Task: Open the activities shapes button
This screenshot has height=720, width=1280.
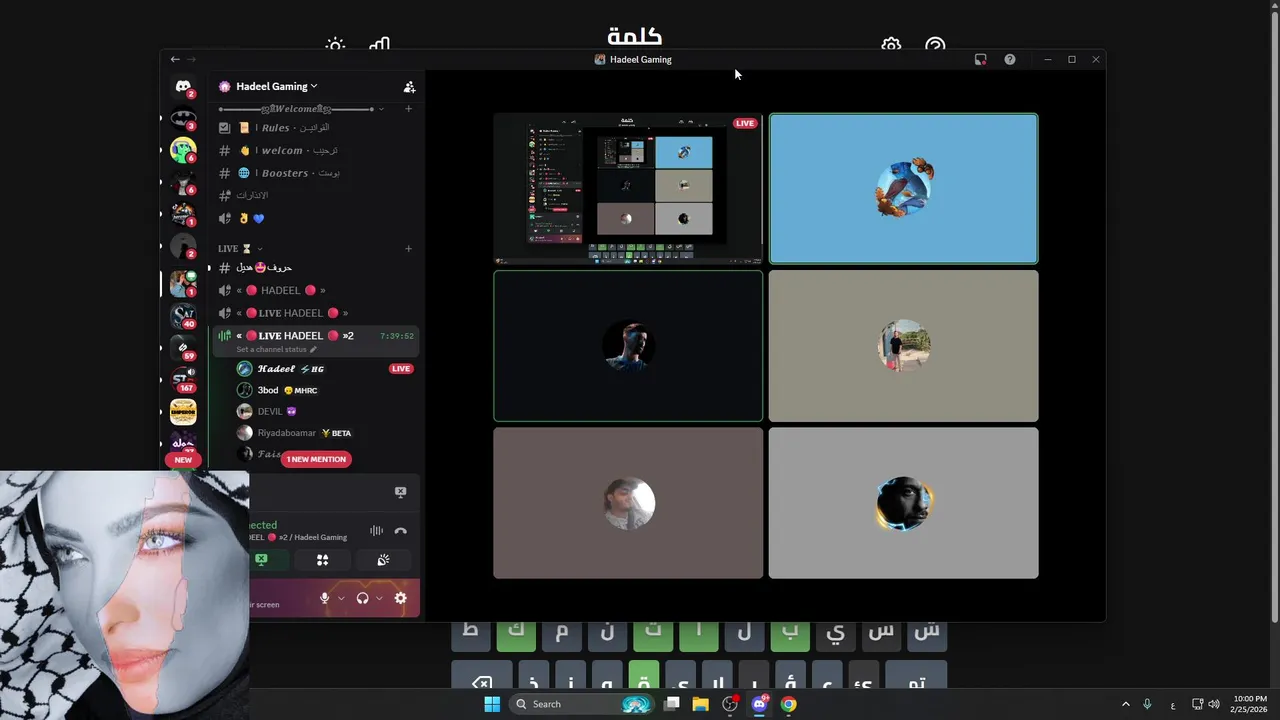Action: coord(322,560)
